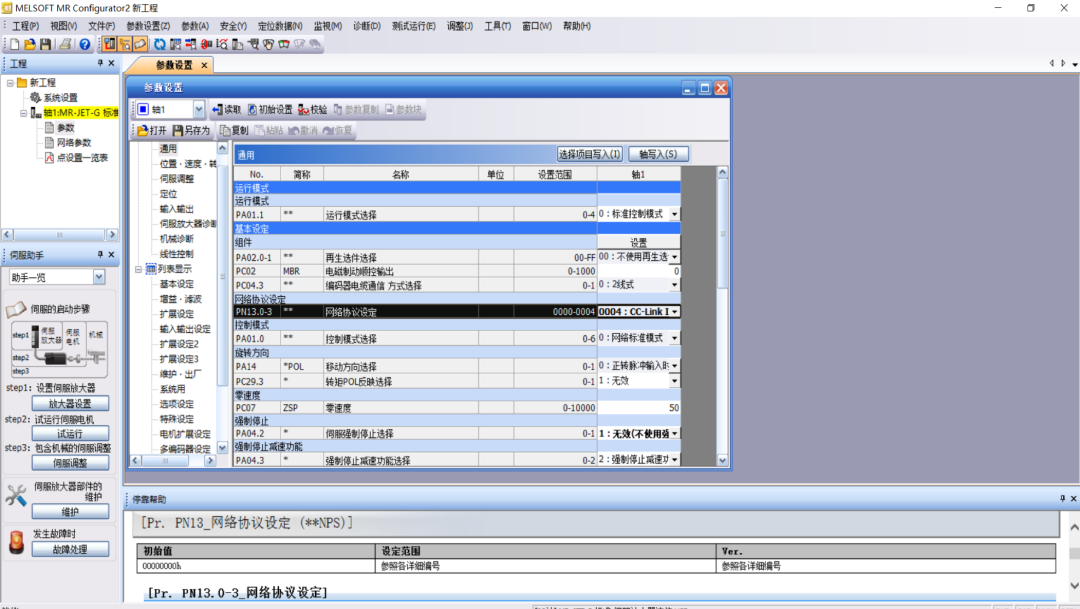This screenshot has width=1080, height=609.
Task: Click the blue circular refresh arrows icon
Action: pyautogui.click(x=160, y=44)
